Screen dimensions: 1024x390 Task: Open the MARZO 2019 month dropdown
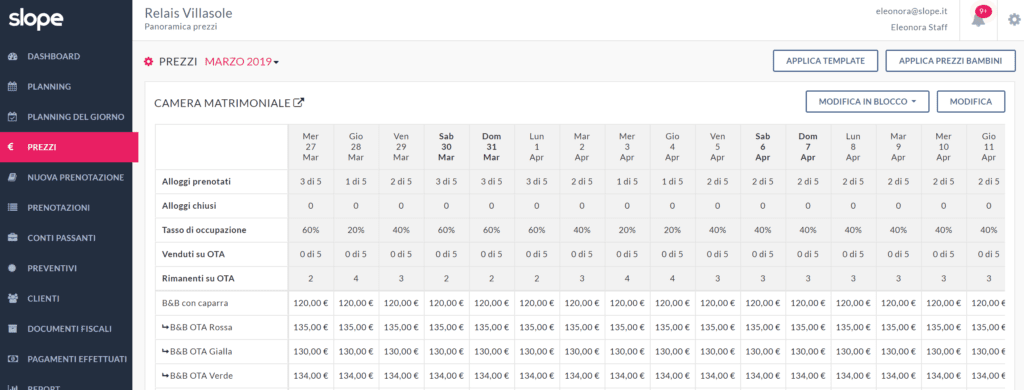pyautogui.click(x=242, y=61)
